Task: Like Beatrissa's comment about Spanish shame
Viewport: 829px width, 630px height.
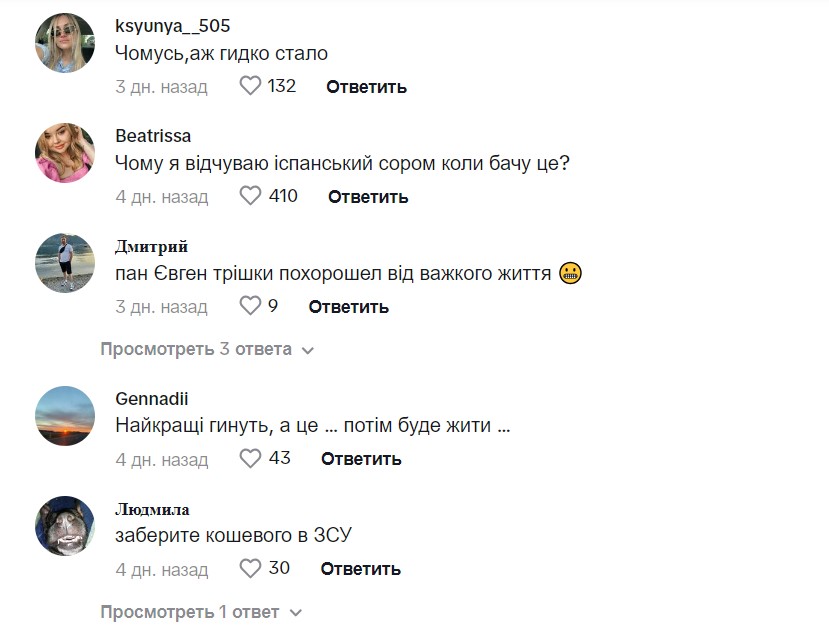Action: point(249,197)
